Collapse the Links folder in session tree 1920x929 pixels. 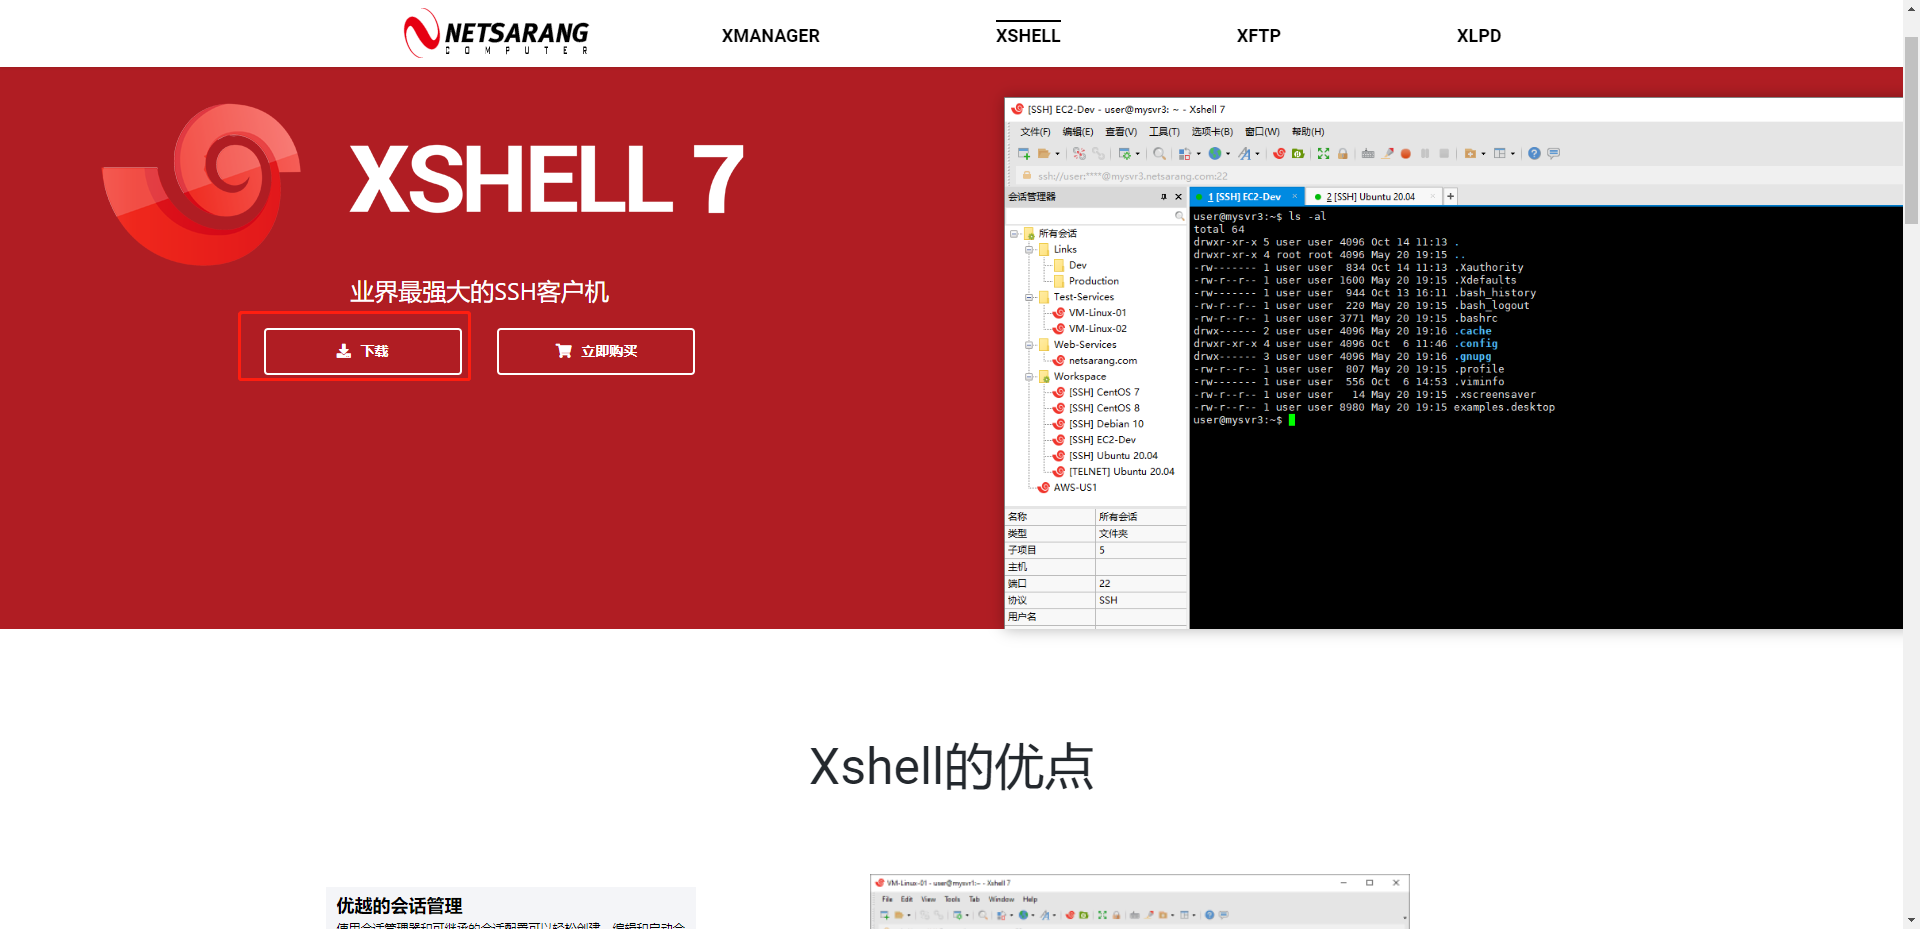pos(1029,250)
